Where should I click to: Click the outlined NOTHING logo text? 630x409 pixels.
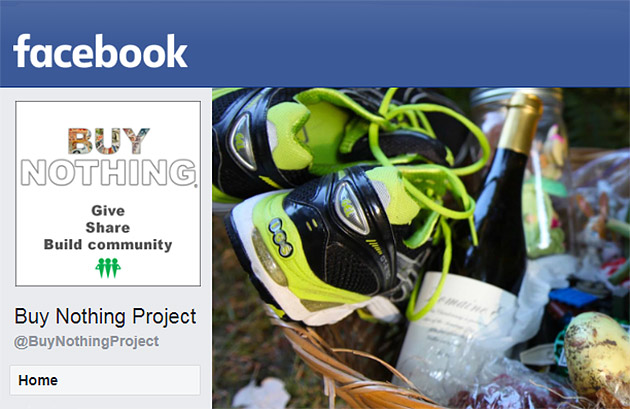[108, 172]
